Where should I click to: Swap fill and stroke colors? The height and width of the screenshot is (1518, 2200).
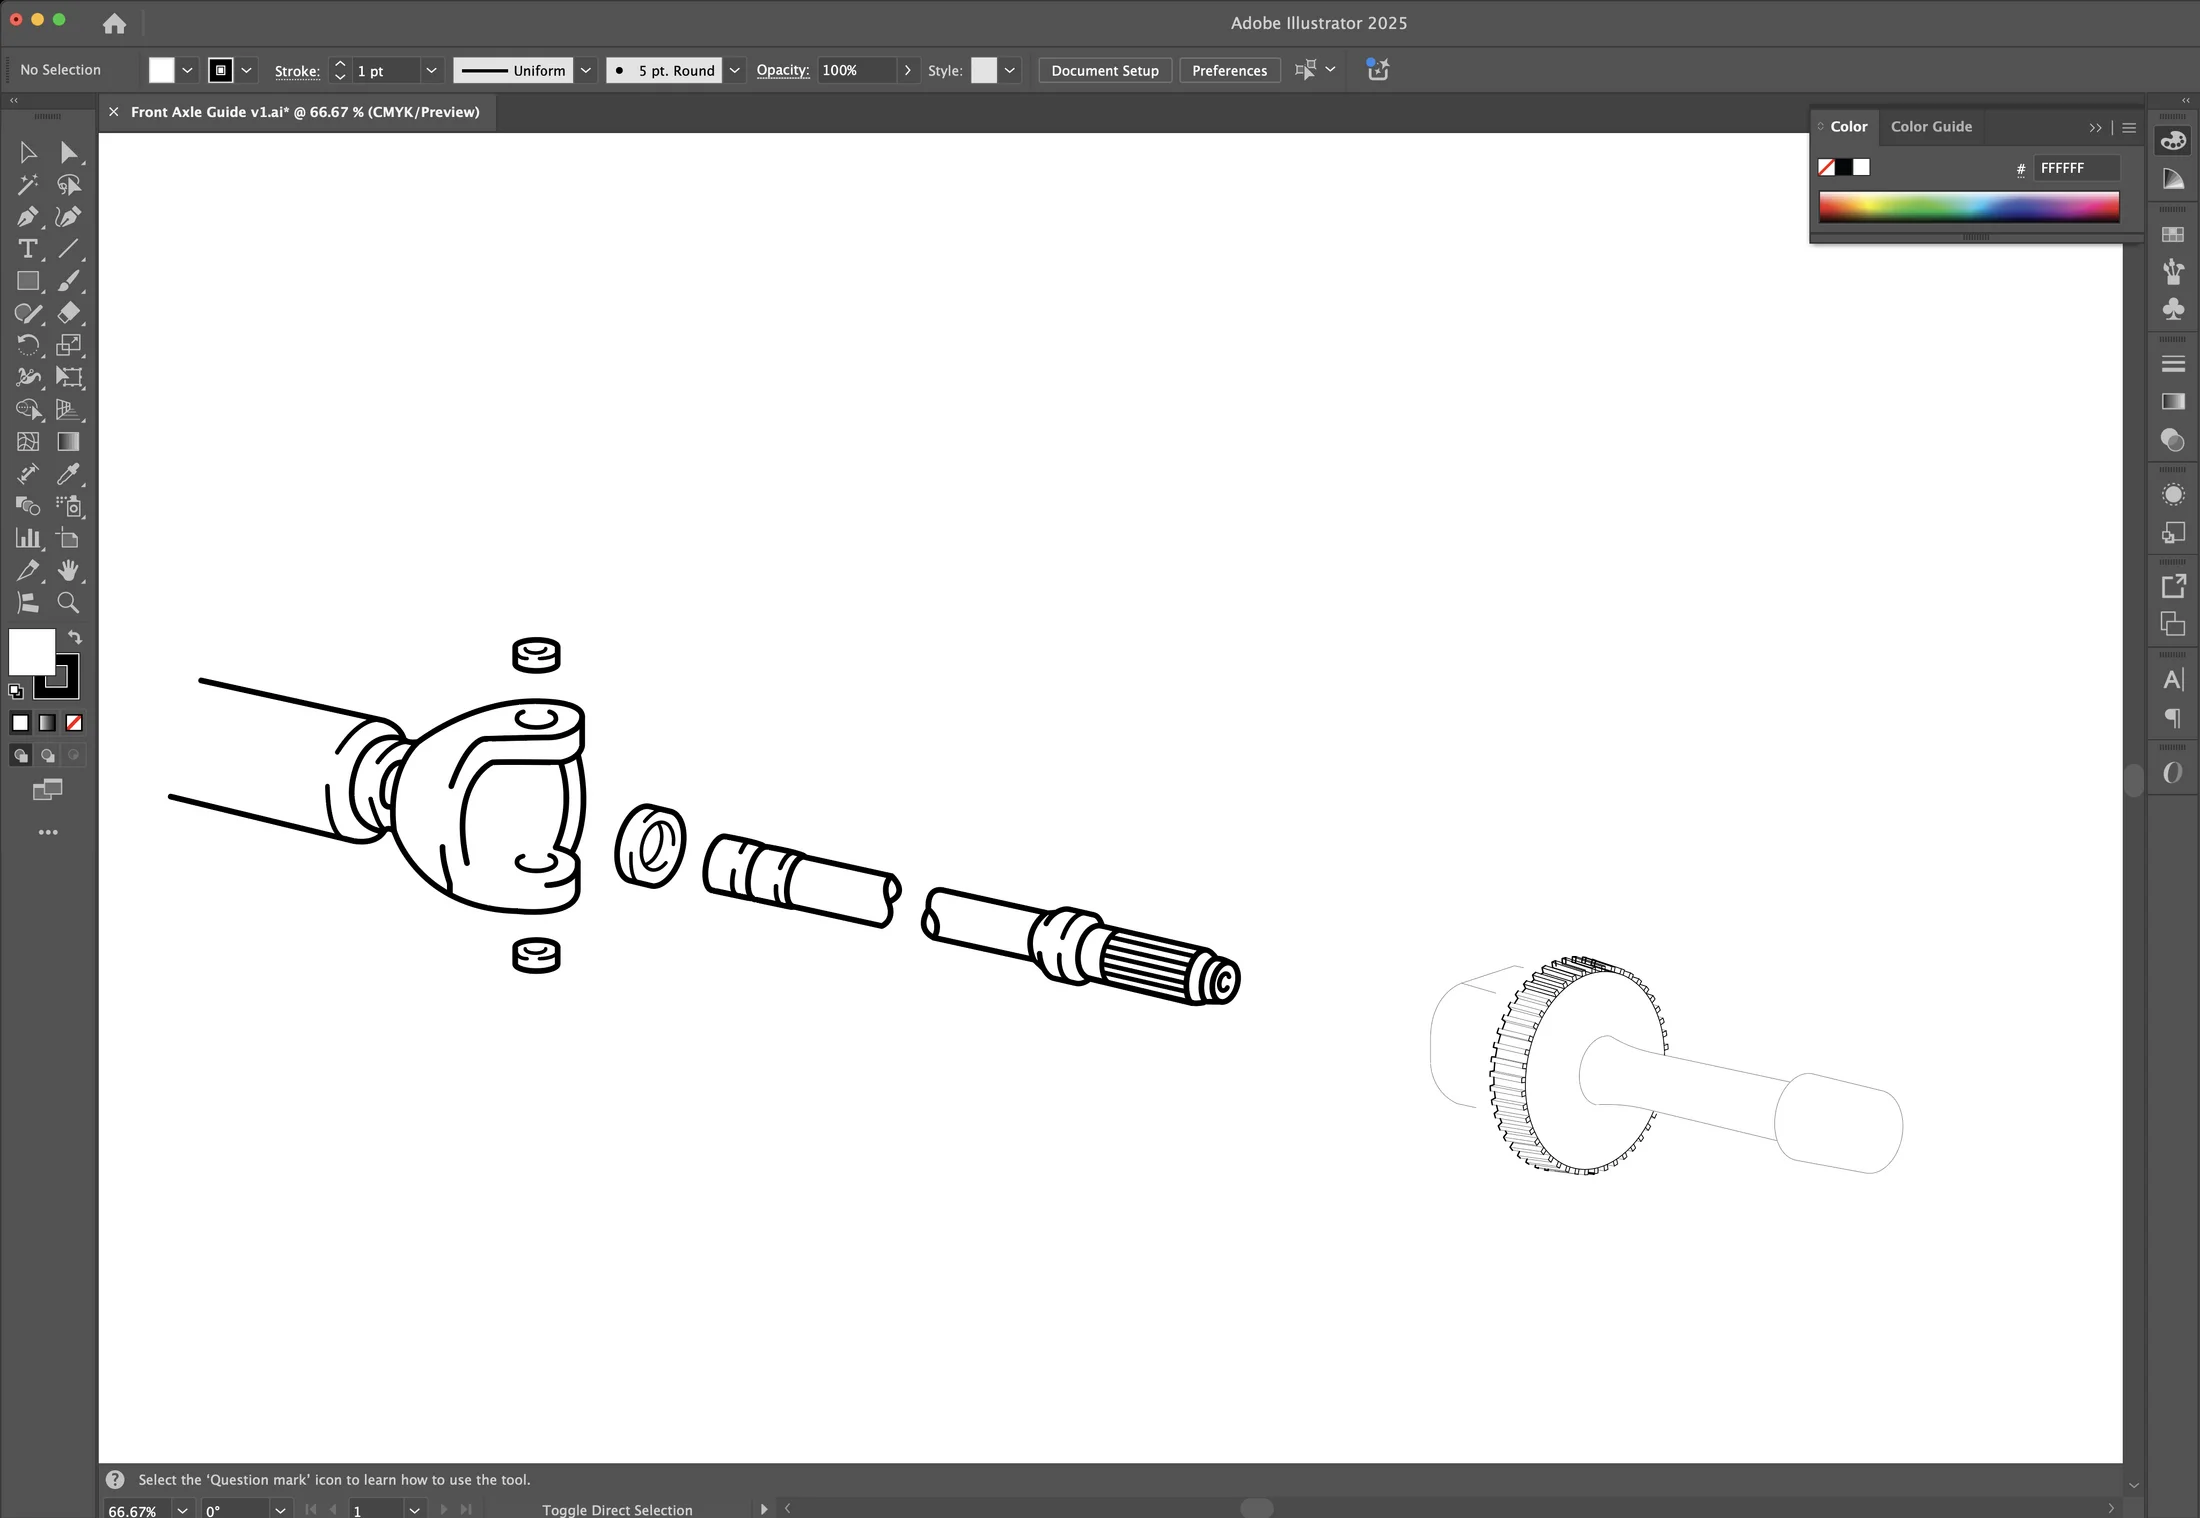coord(74,637)
